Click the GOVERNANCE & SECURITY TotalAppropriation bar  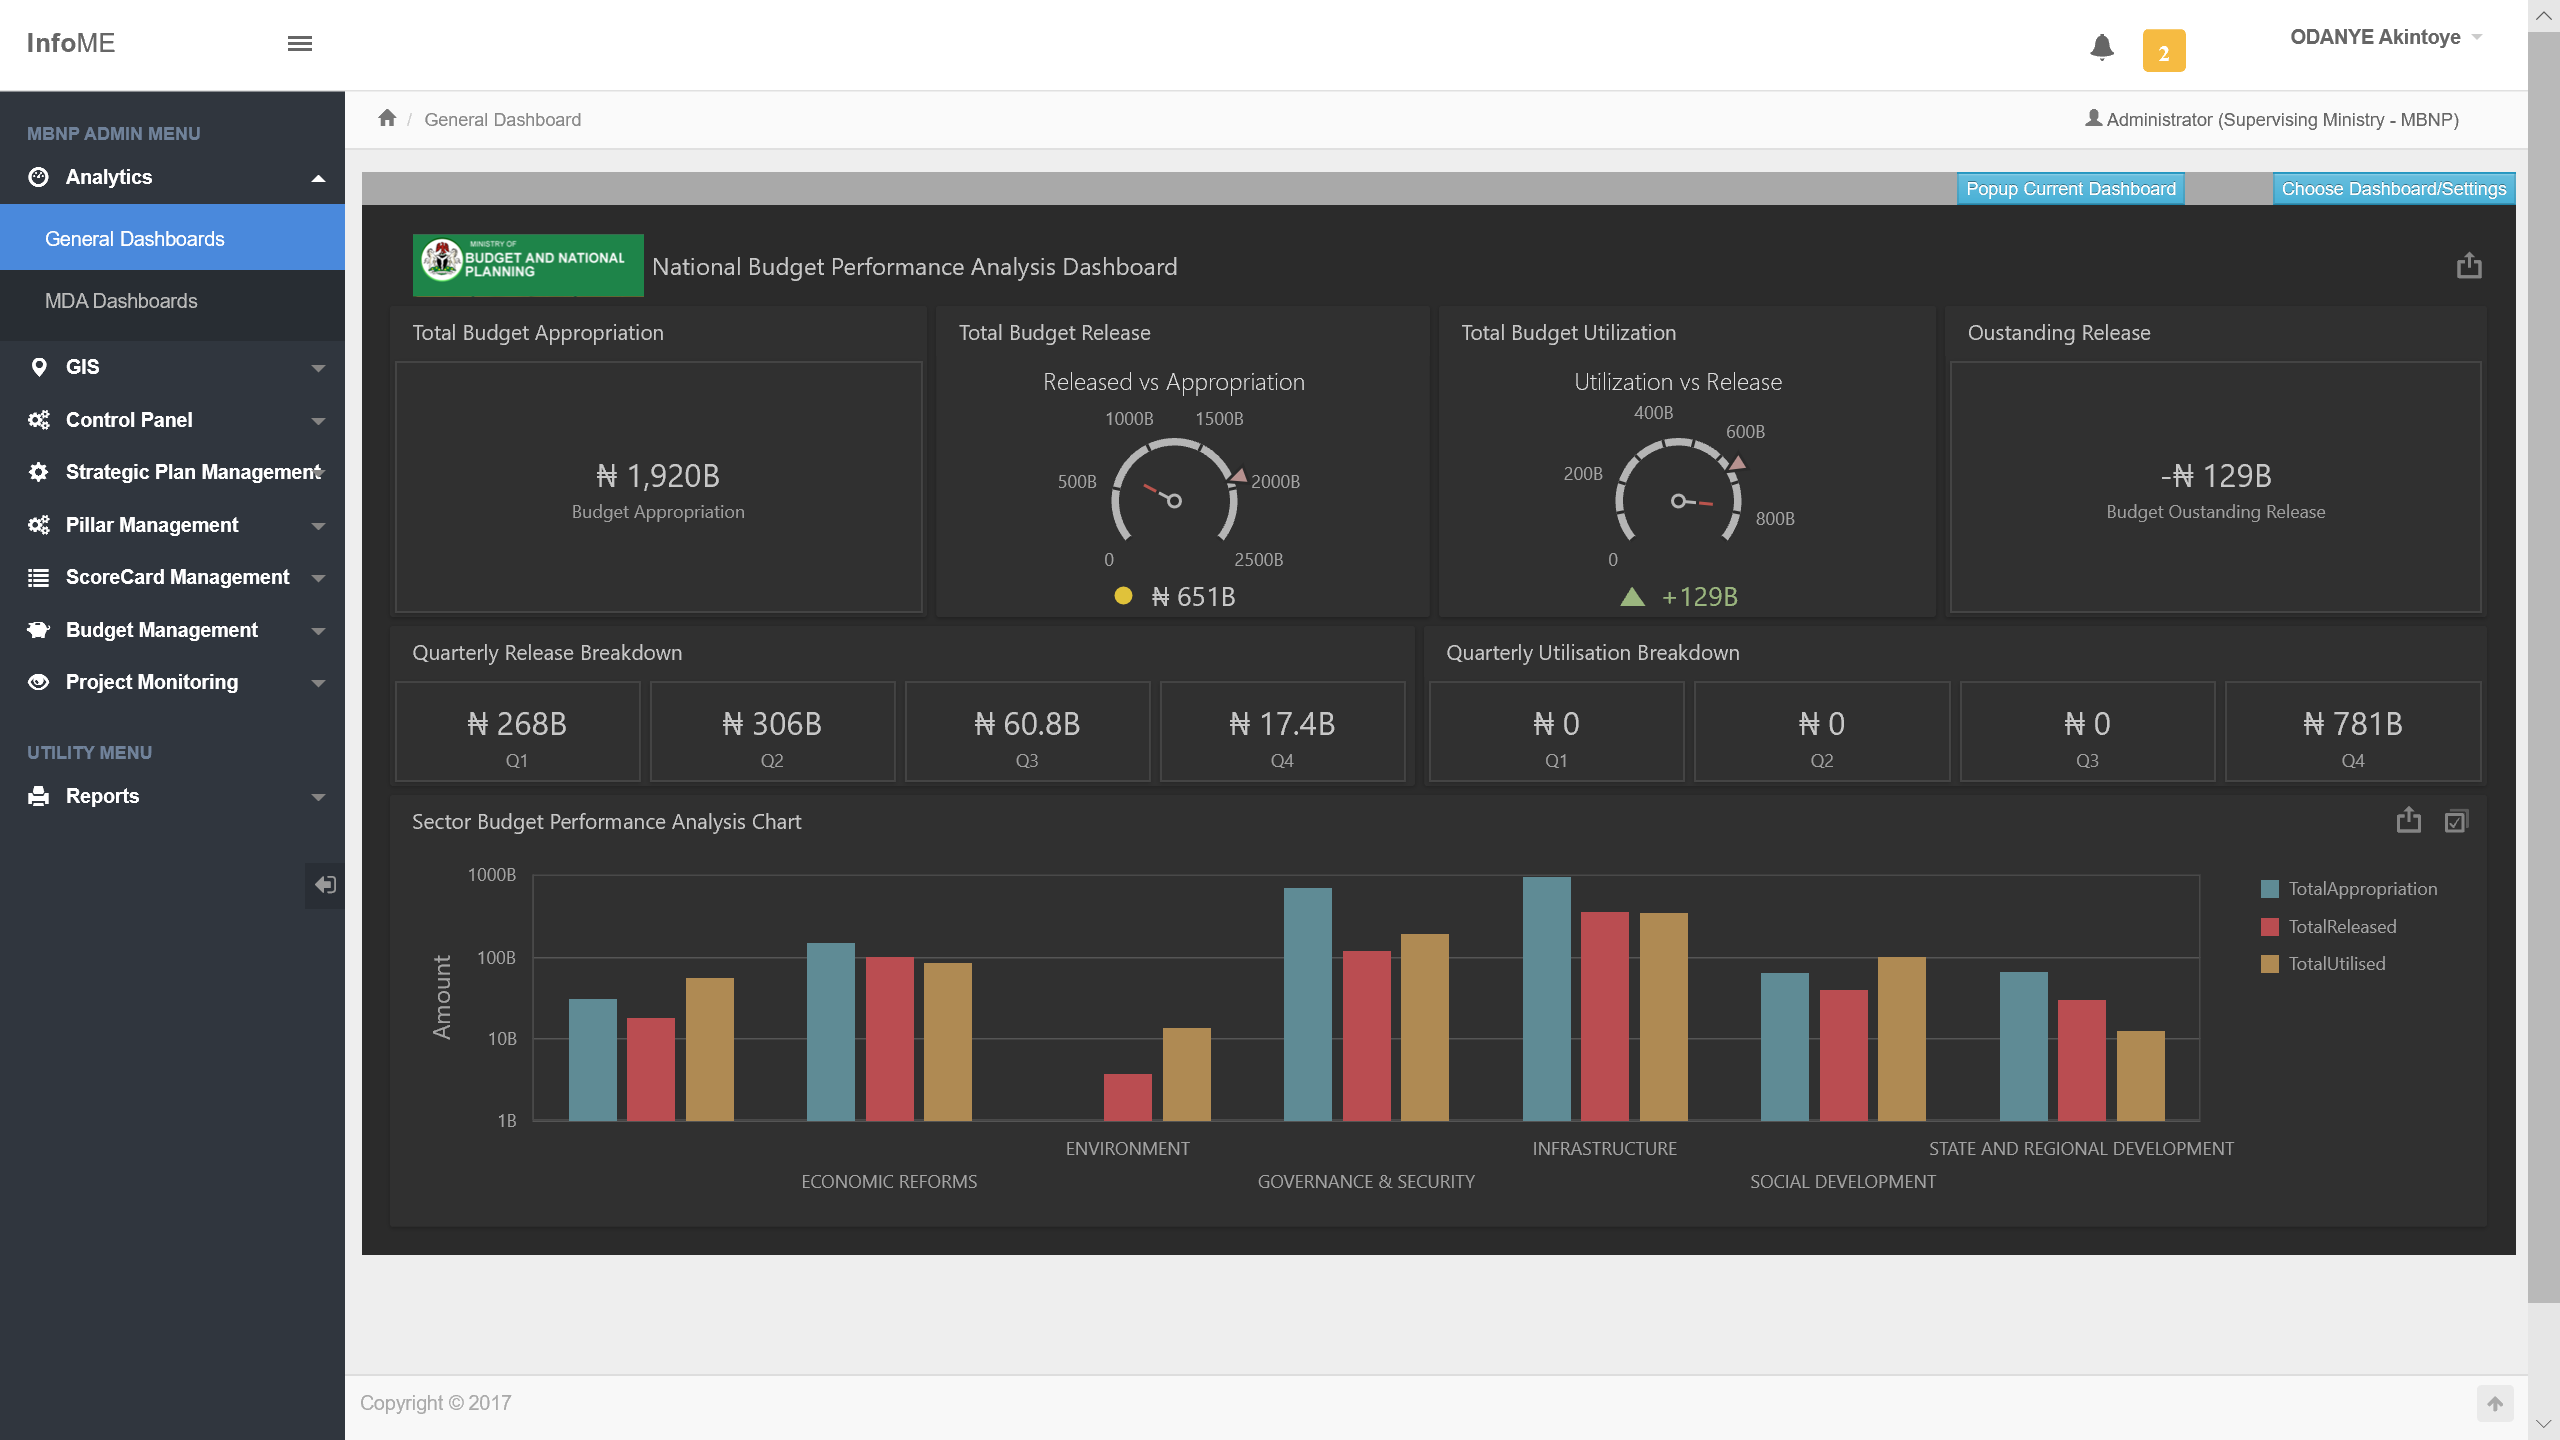click(1307, 1004)
